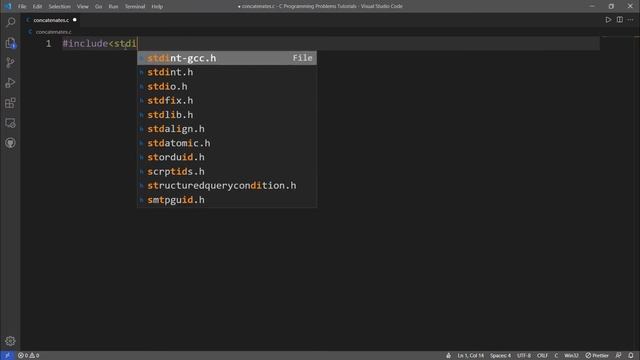Click Prettier in status bar
This screenshot has height=360, width=640.
click(x=597, y=356)
